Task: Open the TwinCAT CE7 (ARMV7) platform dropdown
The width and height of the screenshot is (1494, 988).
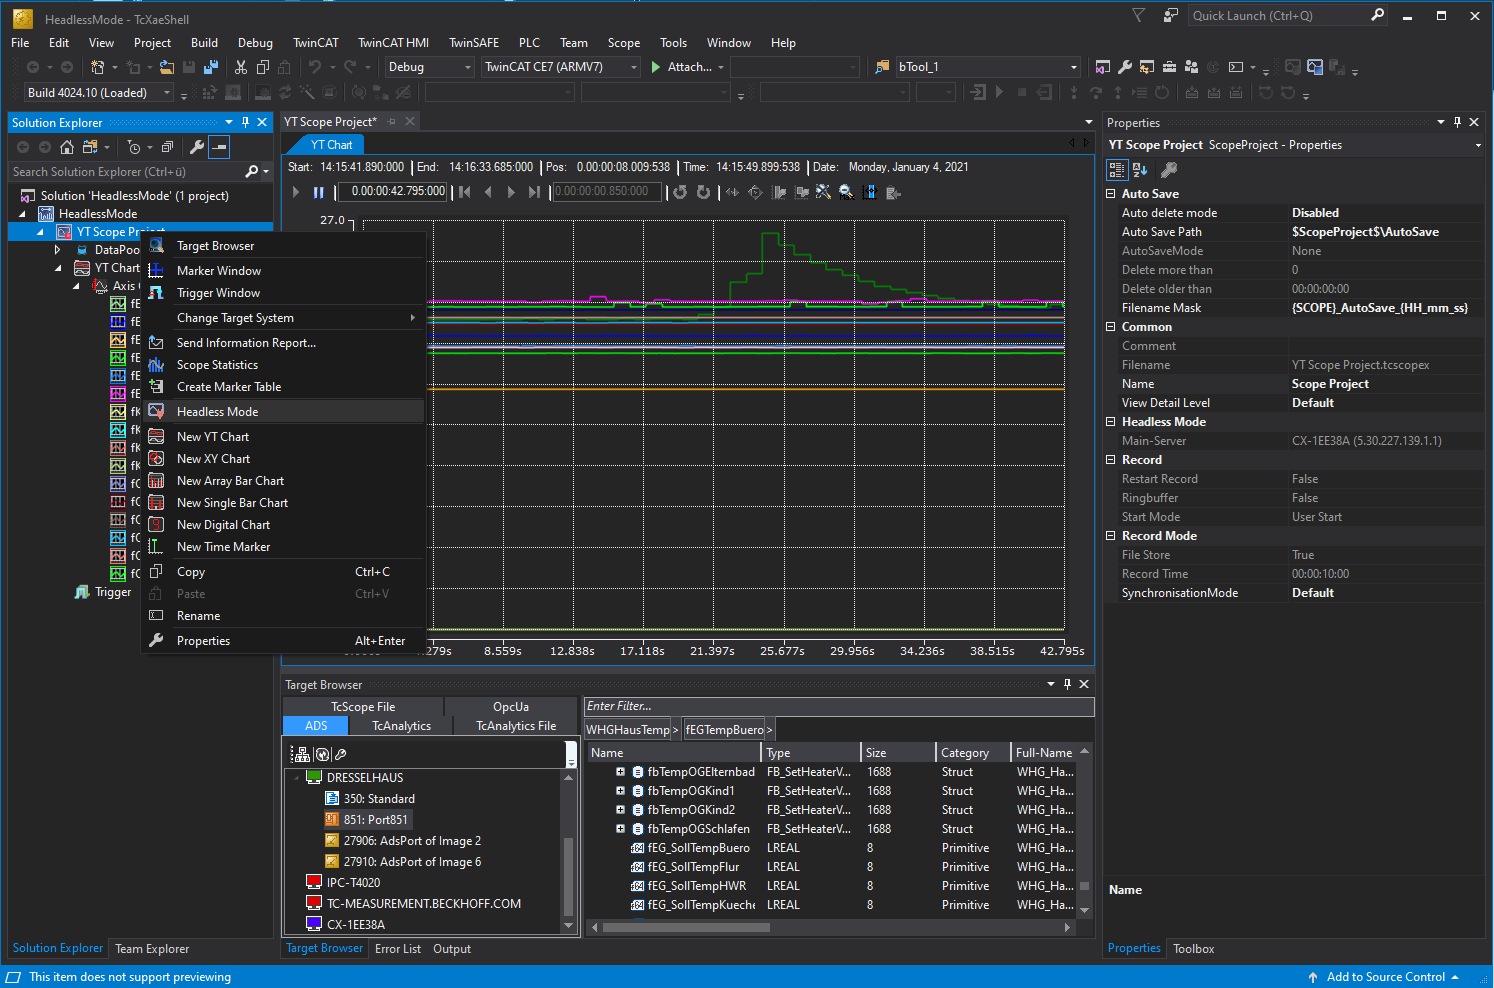Action: coord(560,67)
